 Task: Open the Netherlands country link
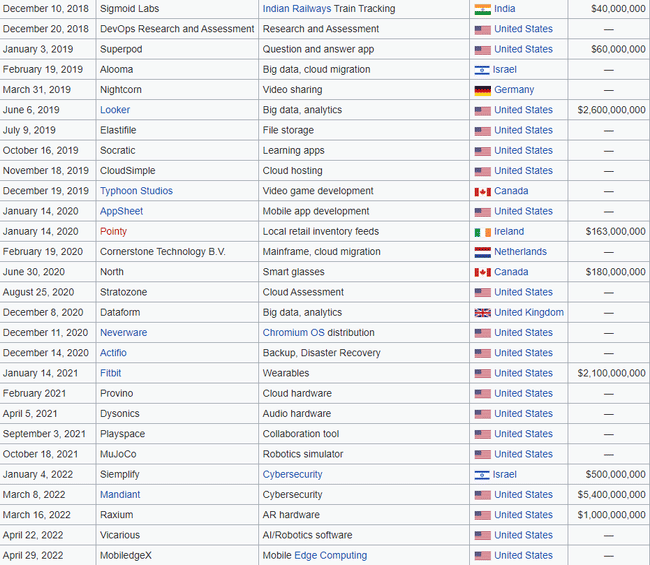tap(520, 252)
